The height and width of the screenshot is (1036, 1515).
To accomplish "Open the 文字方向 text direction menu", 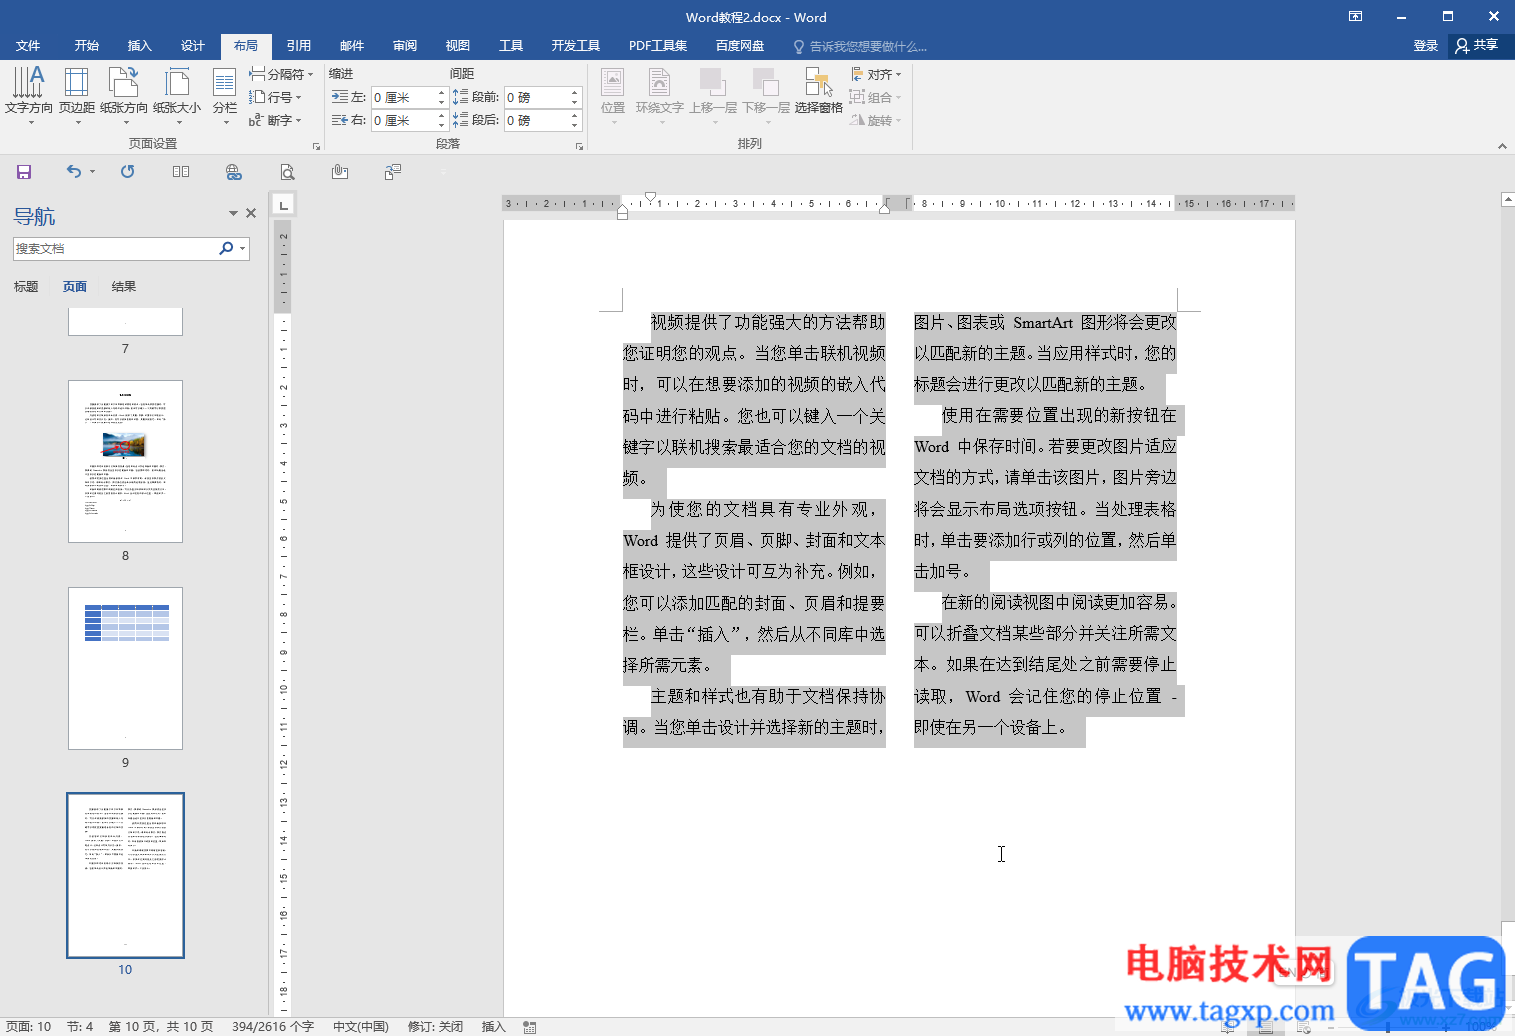I will pos(28,96).
